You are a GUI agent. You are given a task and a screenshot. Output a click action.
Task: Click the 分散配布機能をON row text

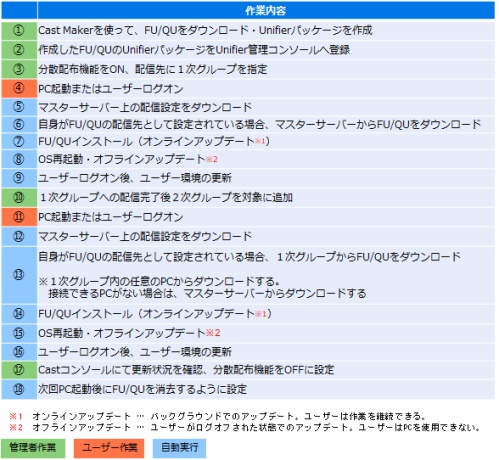(153, 69)
